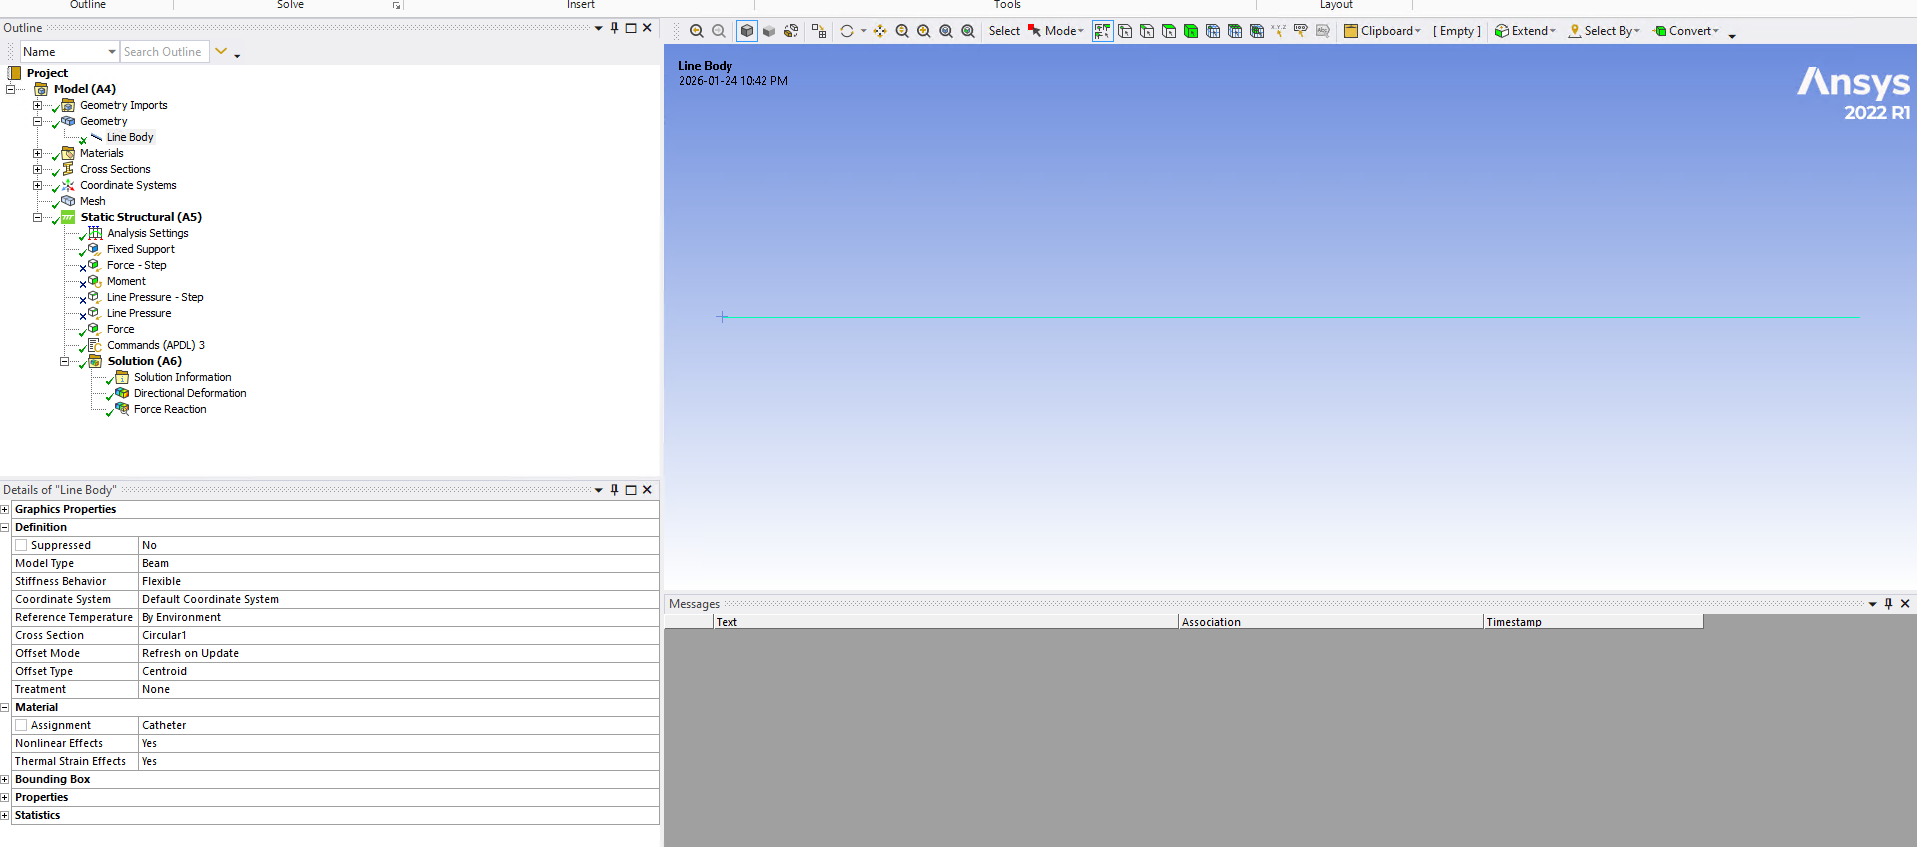Image resolution: width=1917 pixels, height=847 pixels.
Task: Select Force - Step in the tree
Action: point(136,265)
